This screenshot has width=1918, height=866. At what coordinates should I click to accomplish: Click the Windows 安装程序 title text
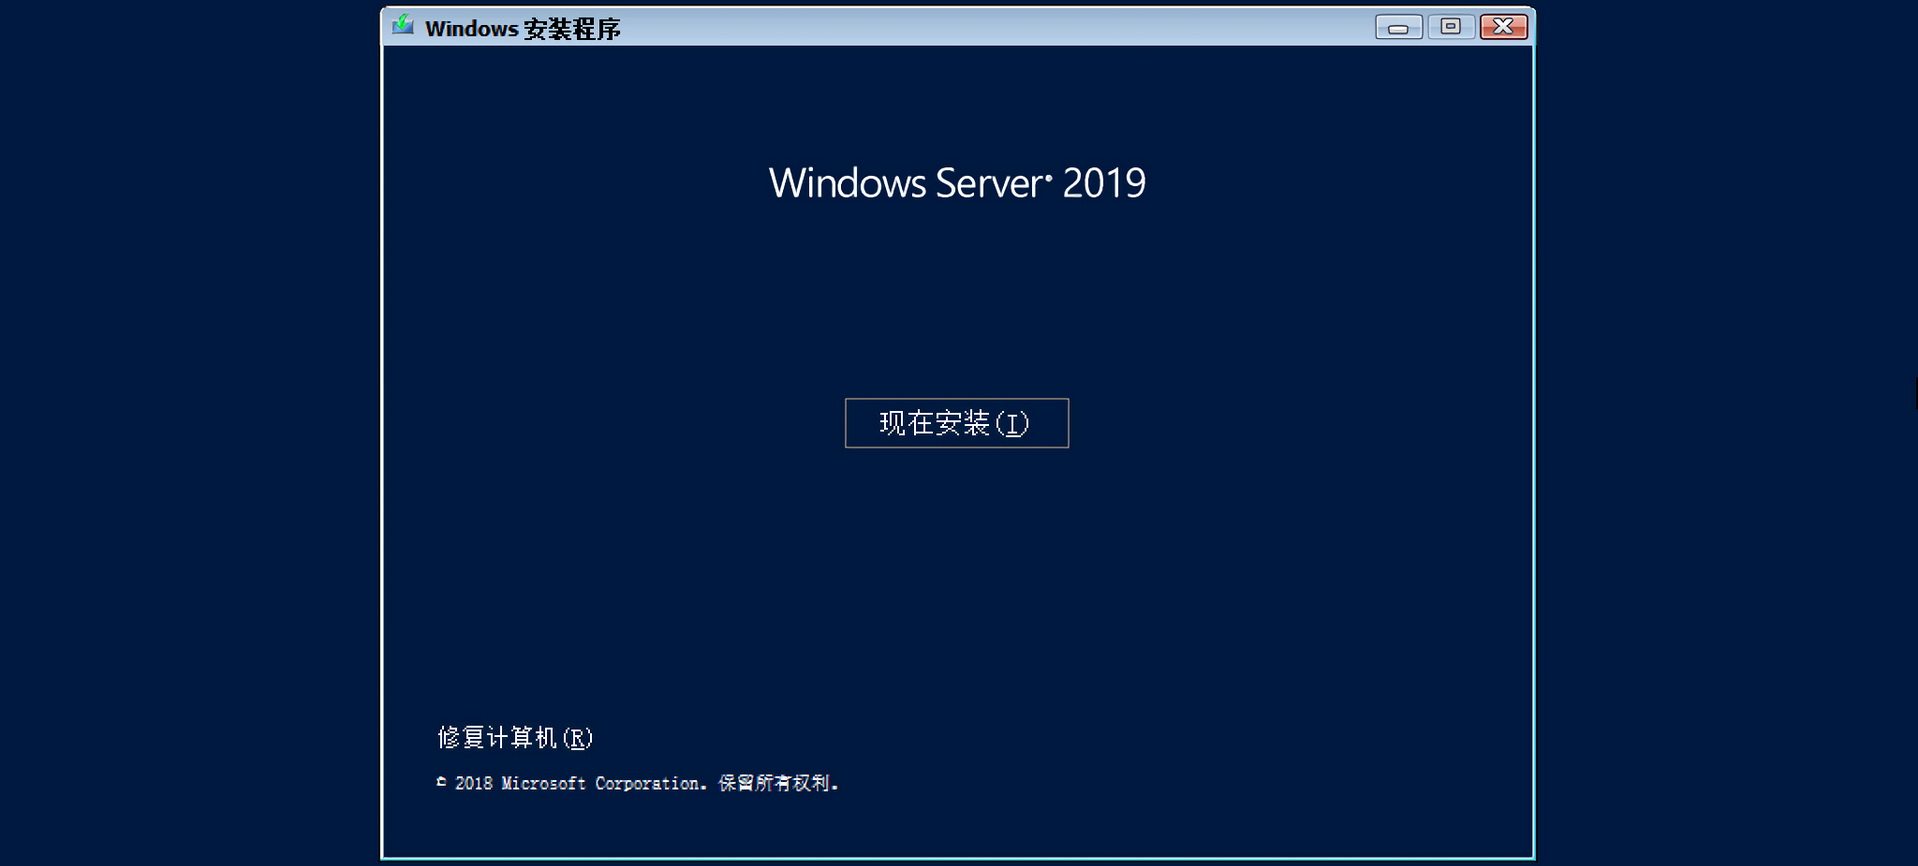[523, 28]
